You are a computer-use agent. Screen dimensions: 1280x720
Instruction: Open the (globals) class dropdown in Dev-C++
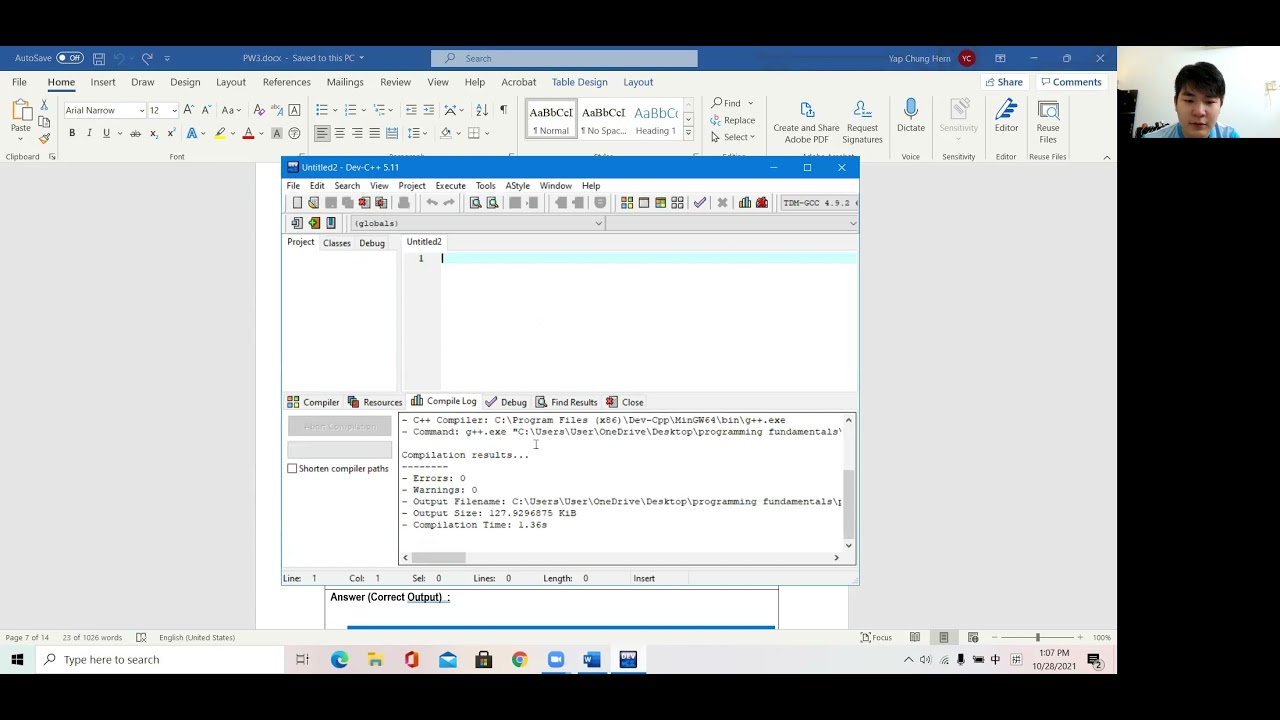pos(598,223)
